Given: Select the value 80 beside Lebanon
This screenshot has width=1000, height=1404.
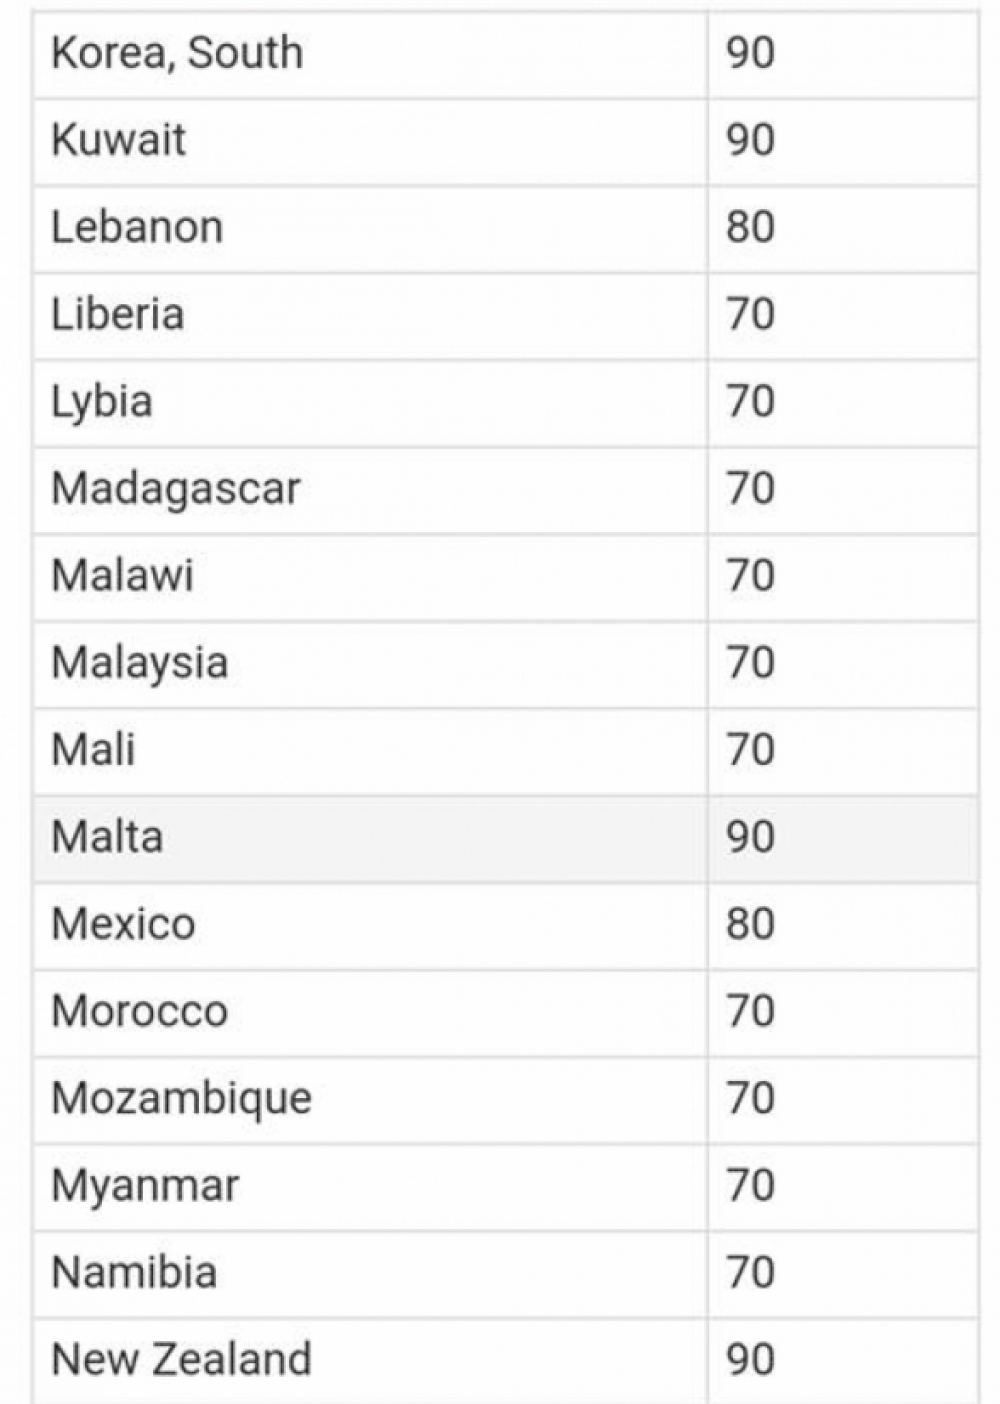Looking at the screenshot, I should click(750, 227).
